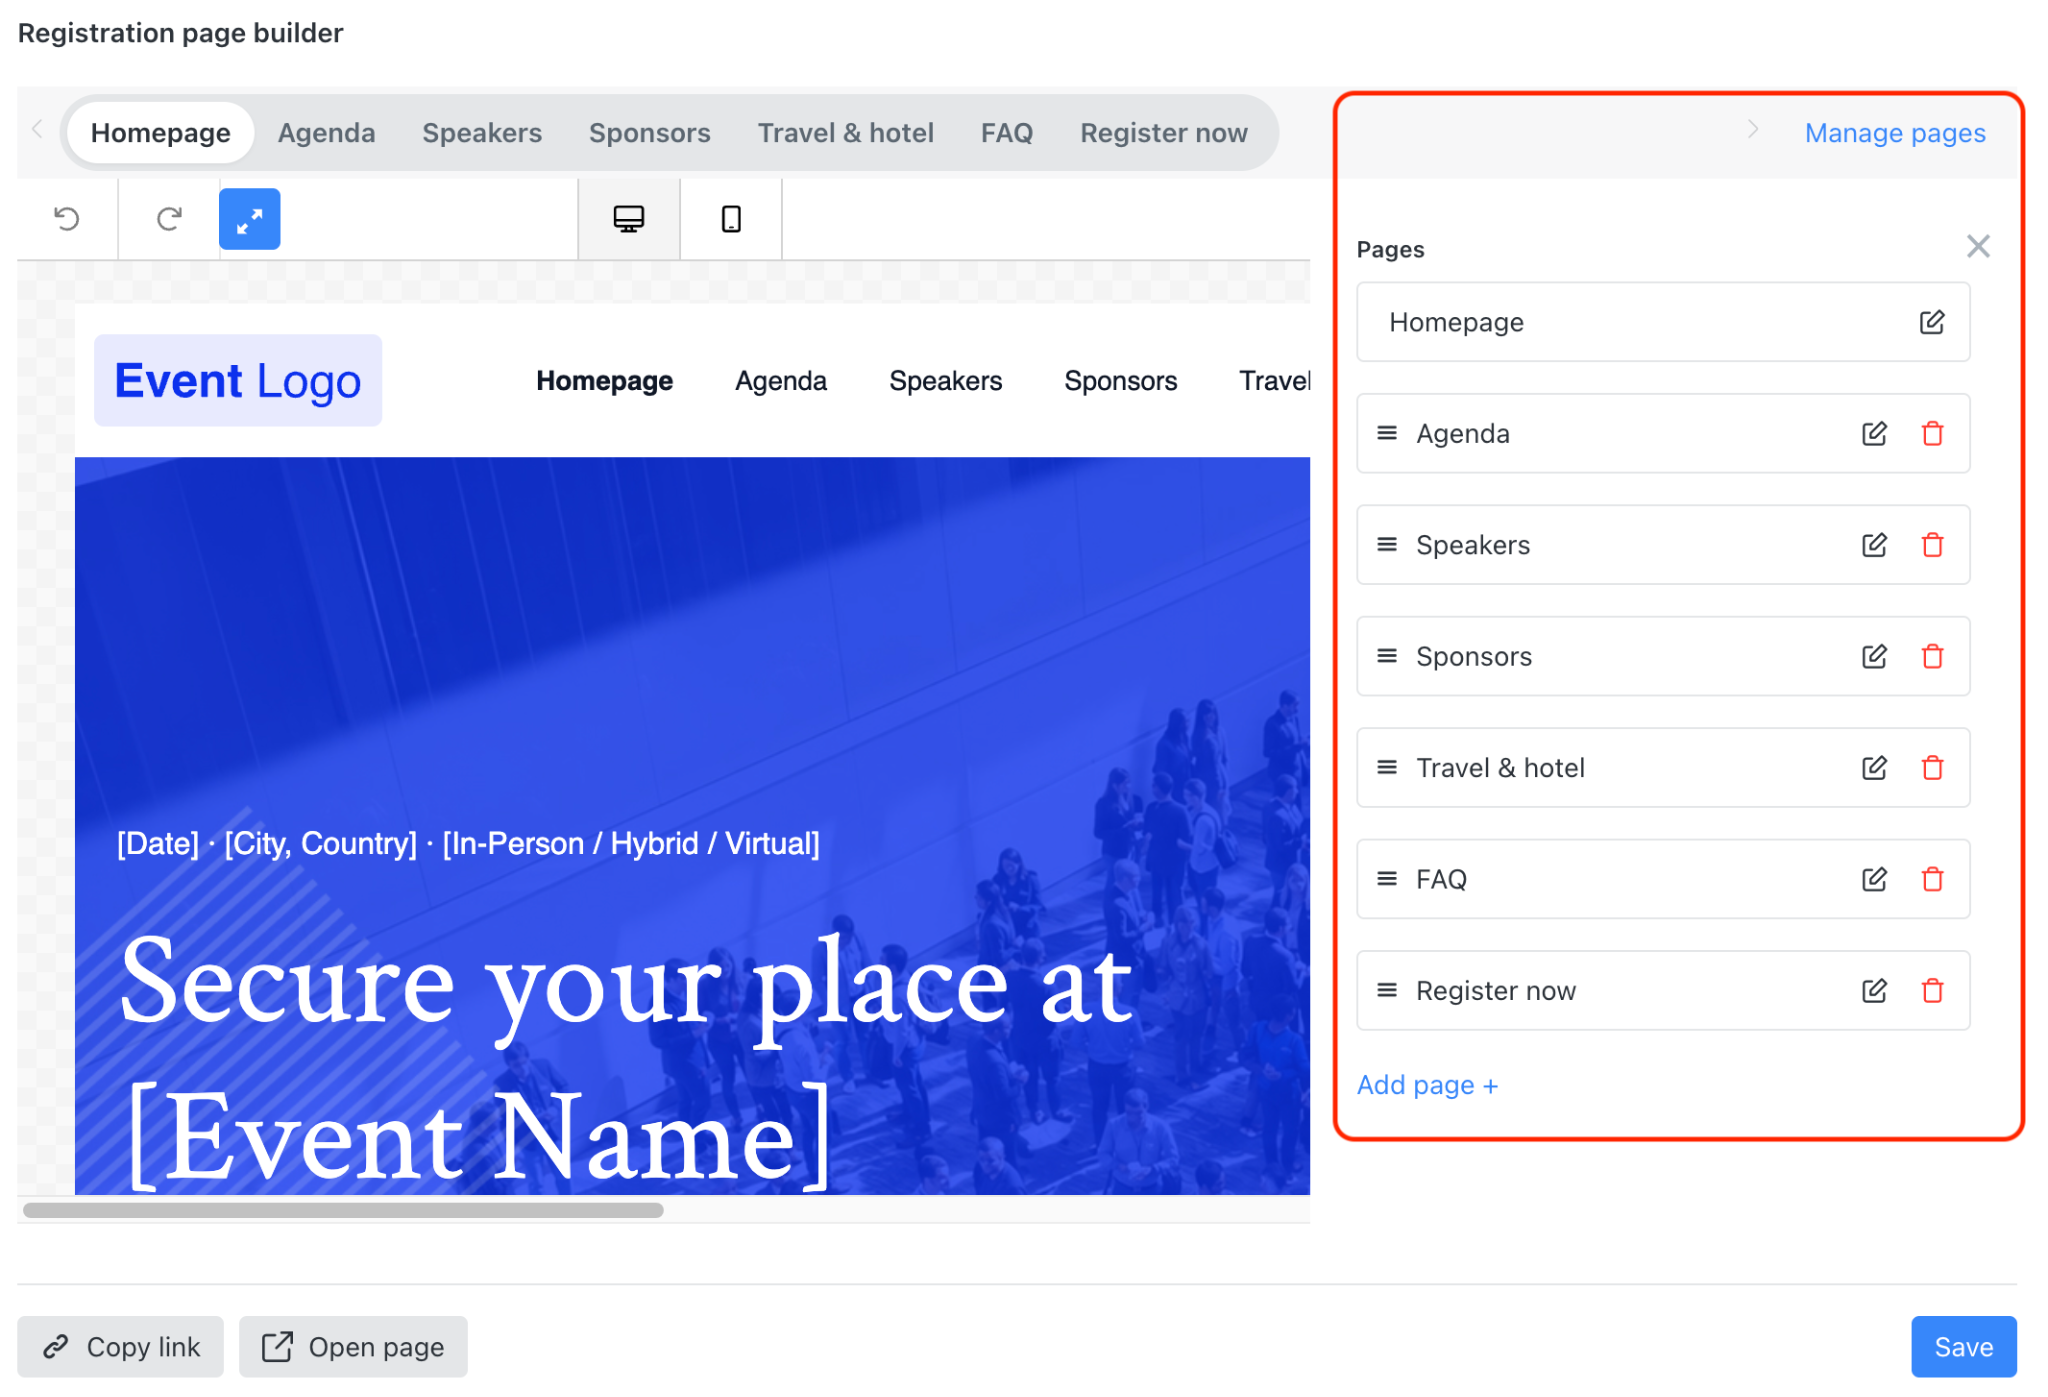Open the FAQ tab

pyautogui.click(x=1006, y=133)
